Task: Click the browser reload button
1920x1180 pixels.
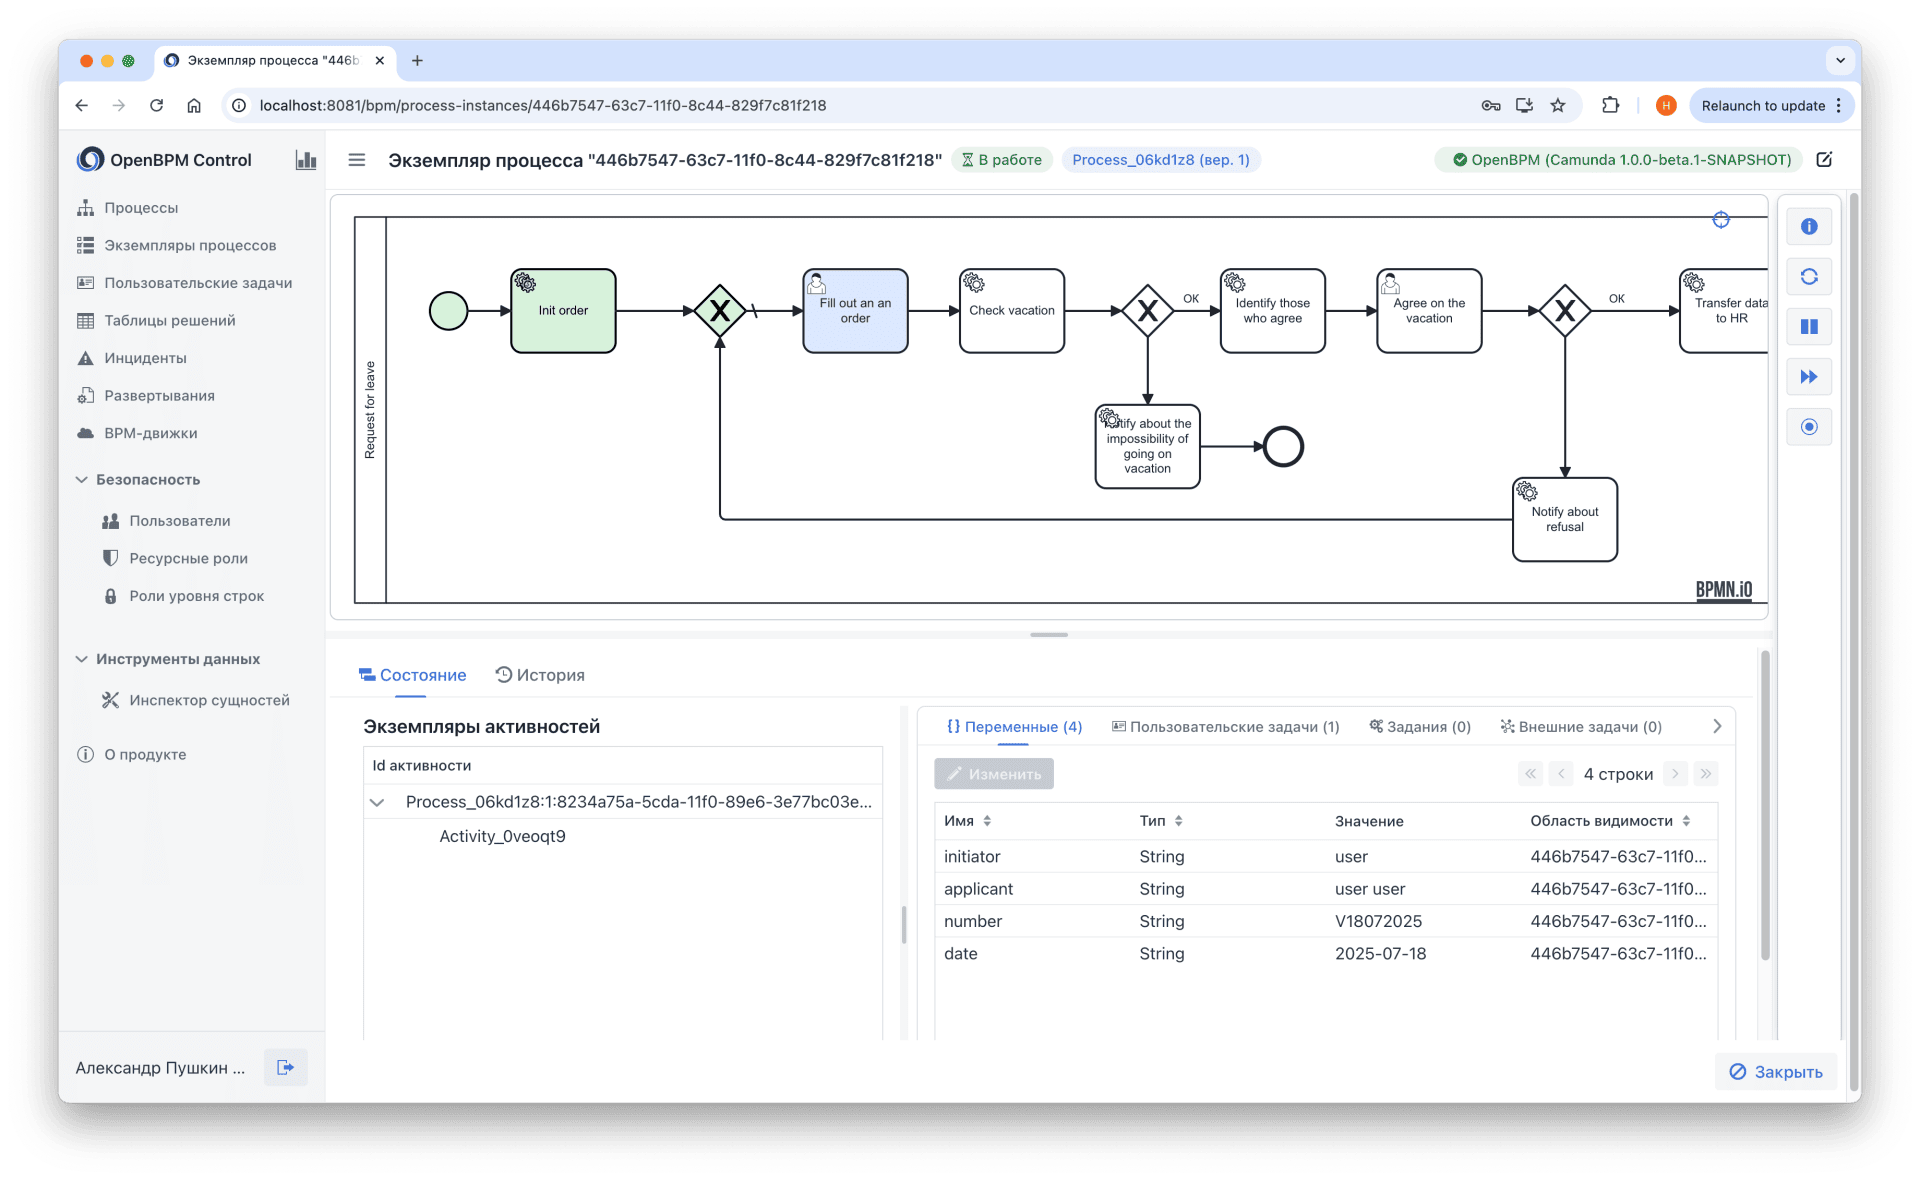Action: [156, 105]
